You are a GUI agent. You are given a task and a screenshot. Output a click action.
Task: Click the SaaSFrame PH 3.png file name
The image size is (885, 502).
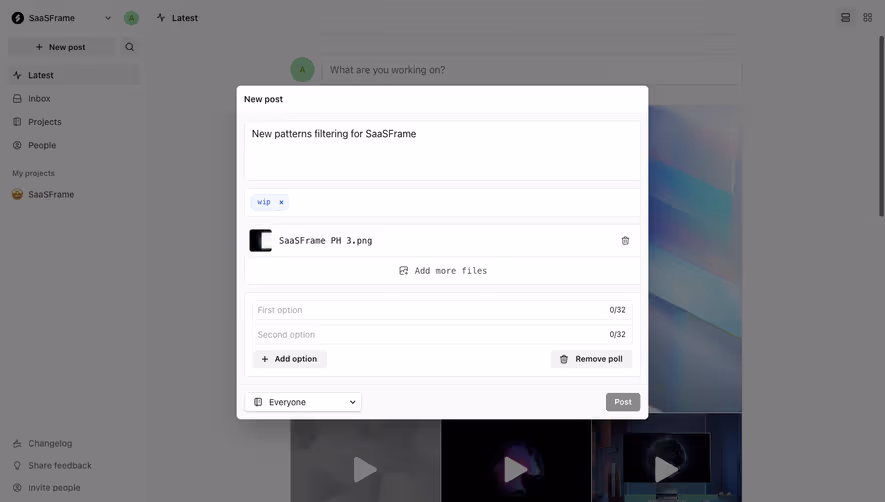point(325,241)
